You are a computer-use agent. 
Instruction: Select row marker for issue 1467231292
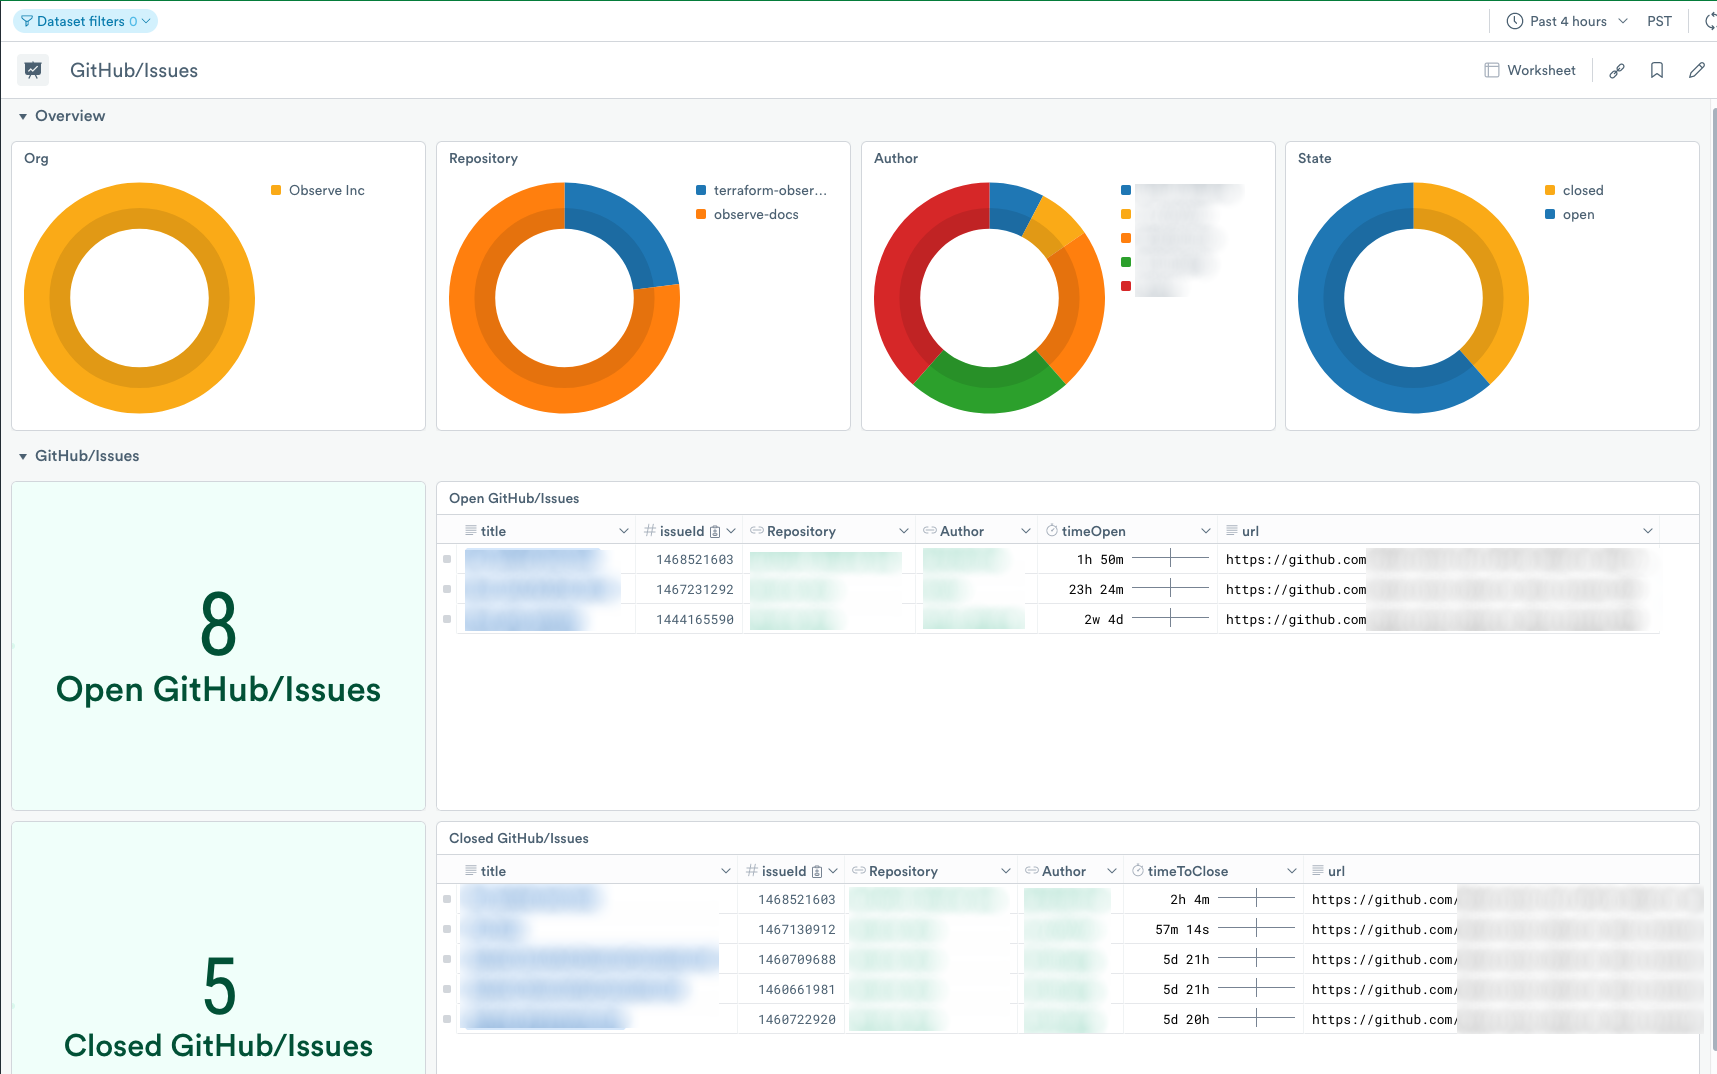(447, 589)
